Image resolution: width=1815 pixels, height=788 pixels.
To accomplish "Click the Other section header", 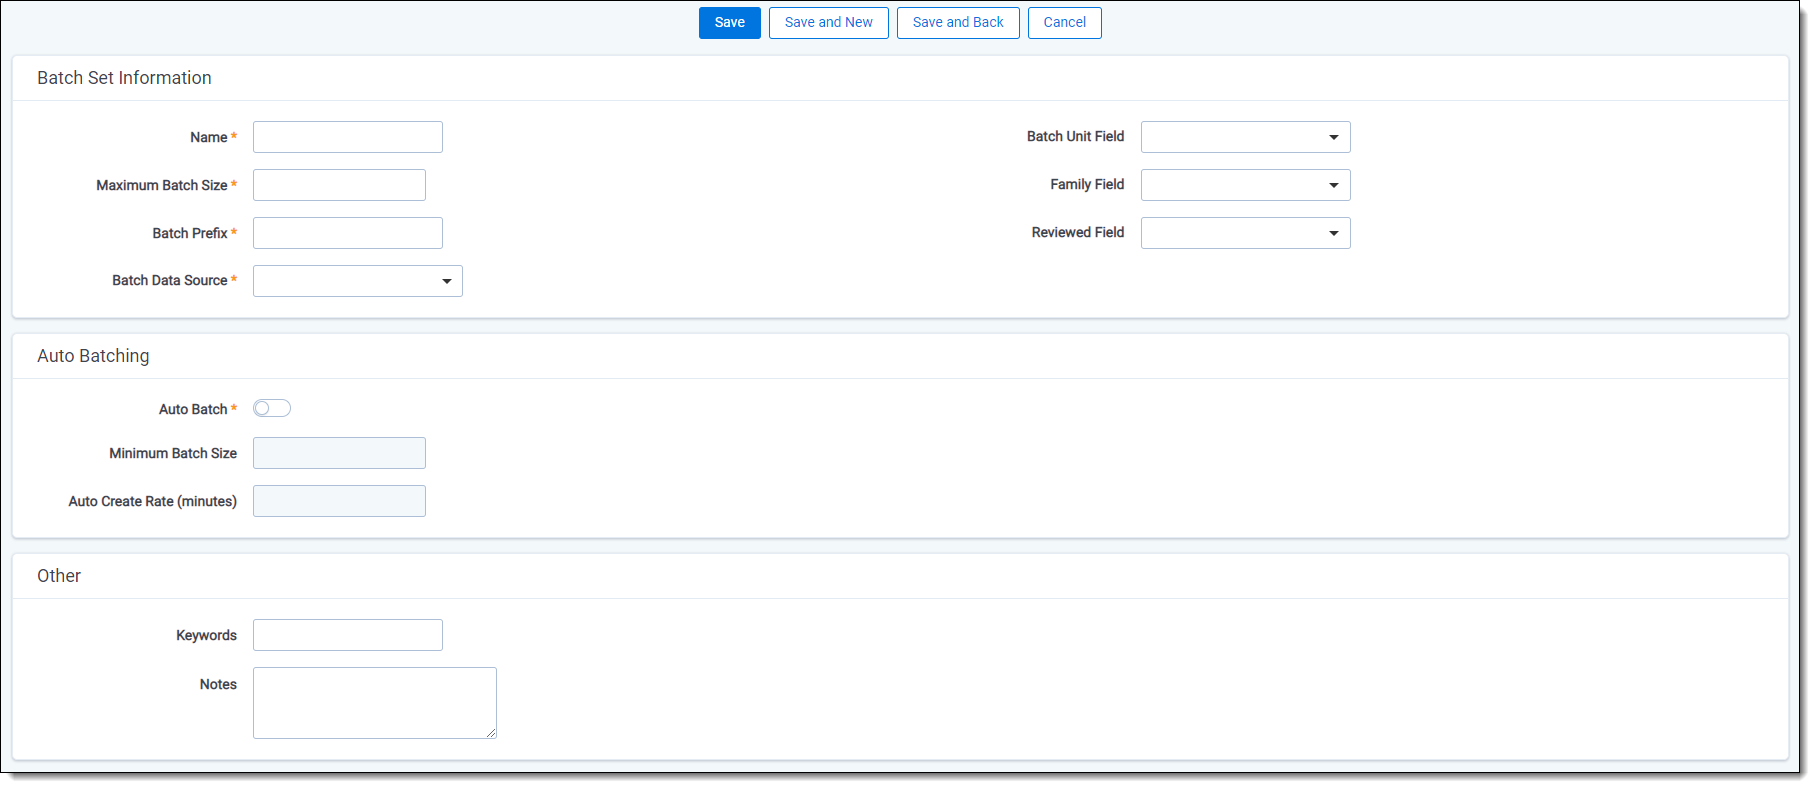I will (x=59, y=576).
